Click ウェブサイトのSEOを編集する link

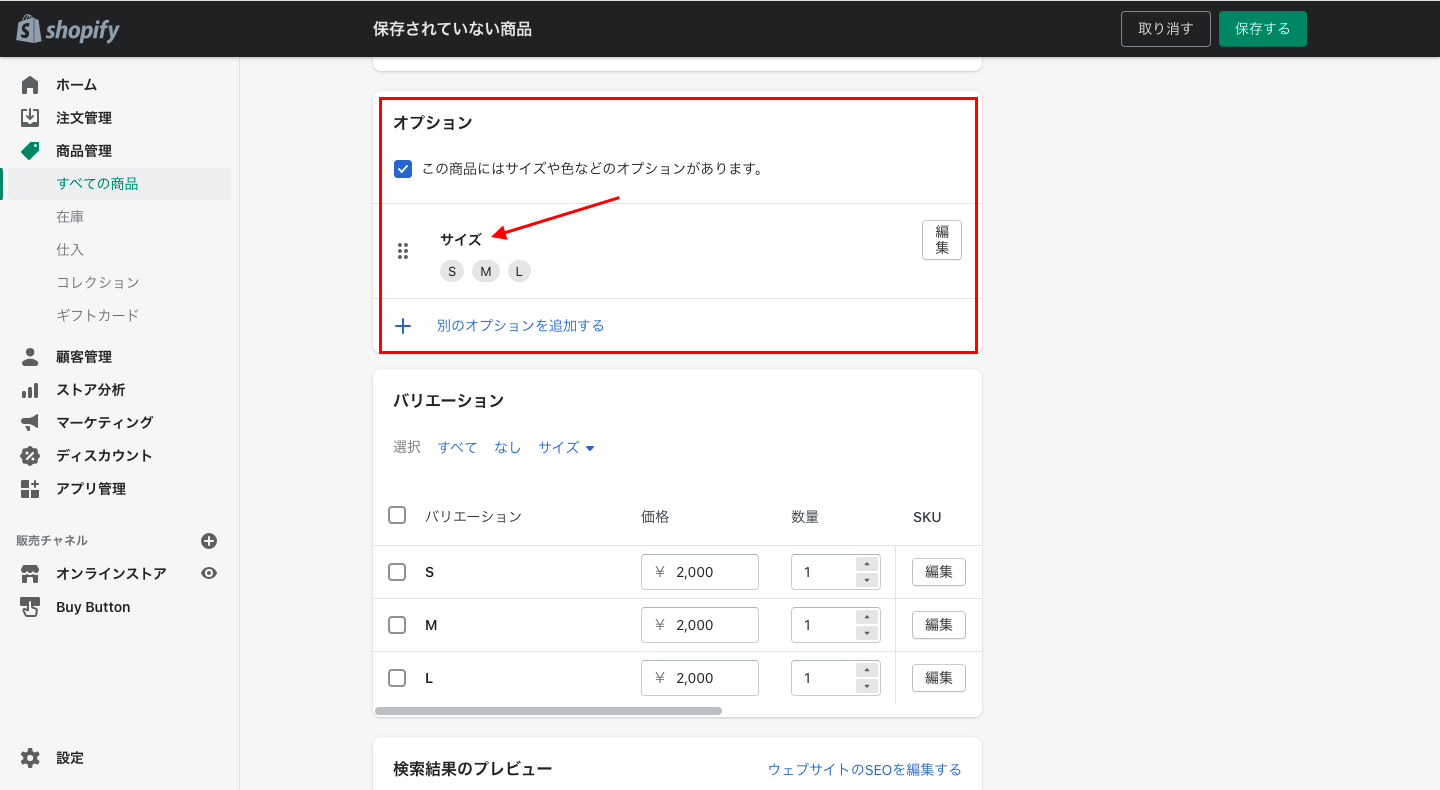tap(865, 769)
